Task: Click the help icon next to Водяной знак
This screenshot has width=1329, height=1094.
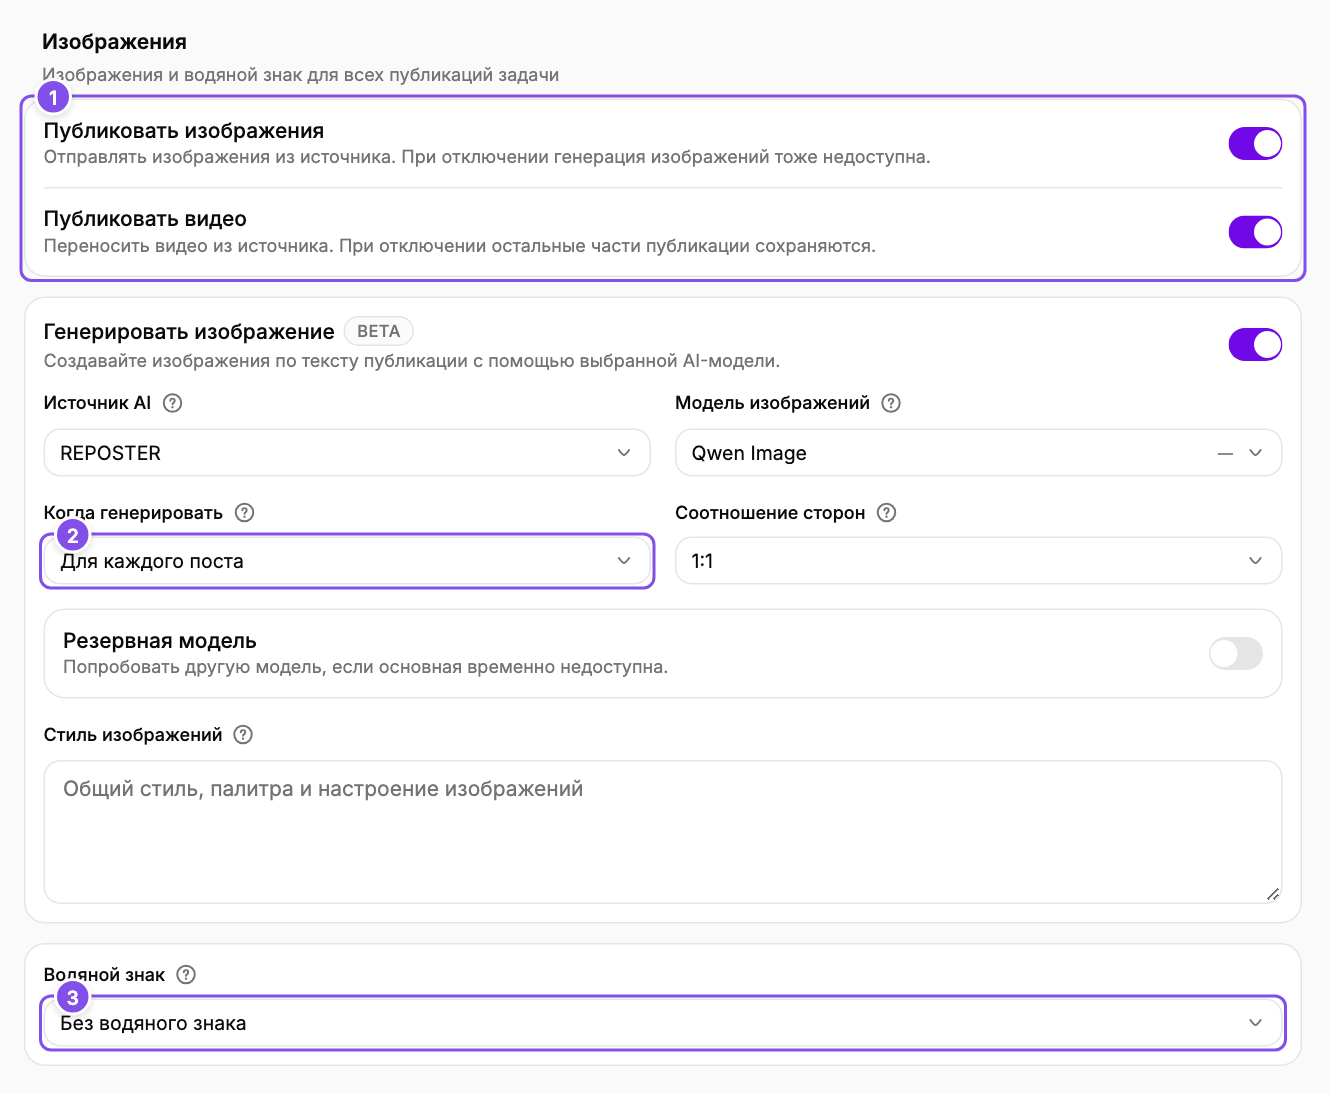Action: pyautogui.click(x=186, y=975)
